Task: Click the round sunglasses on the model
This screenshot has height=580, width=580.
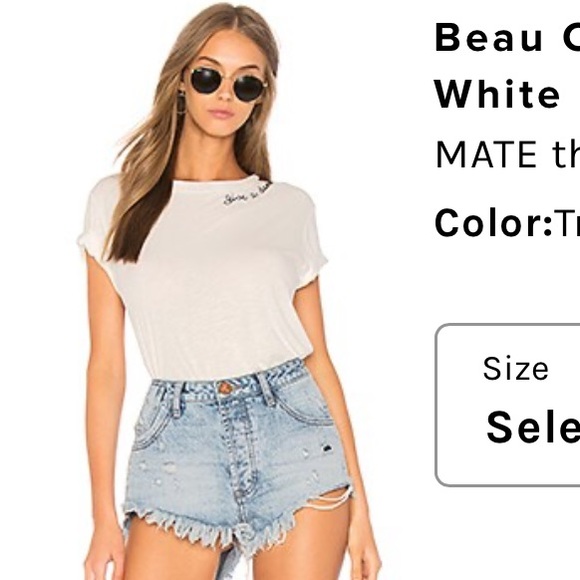Action: (227, 83)
